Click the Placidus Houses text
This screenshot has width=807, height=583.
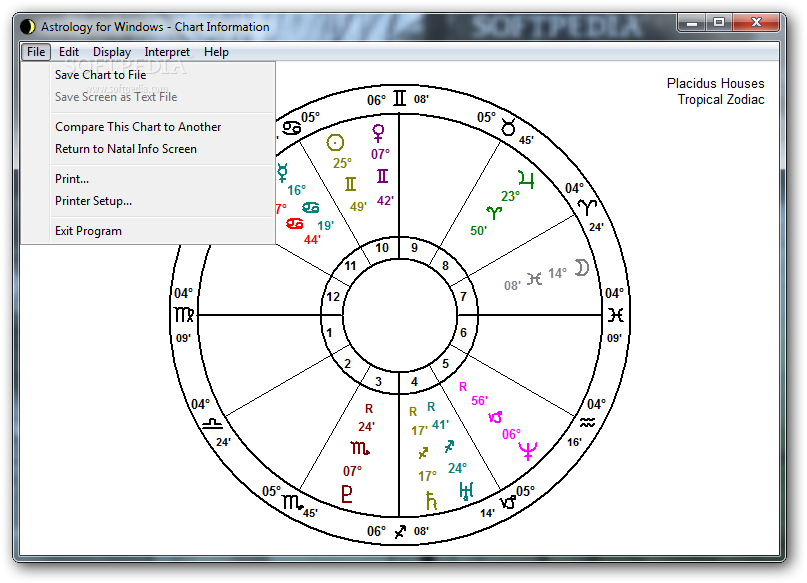tap(715, 83)
